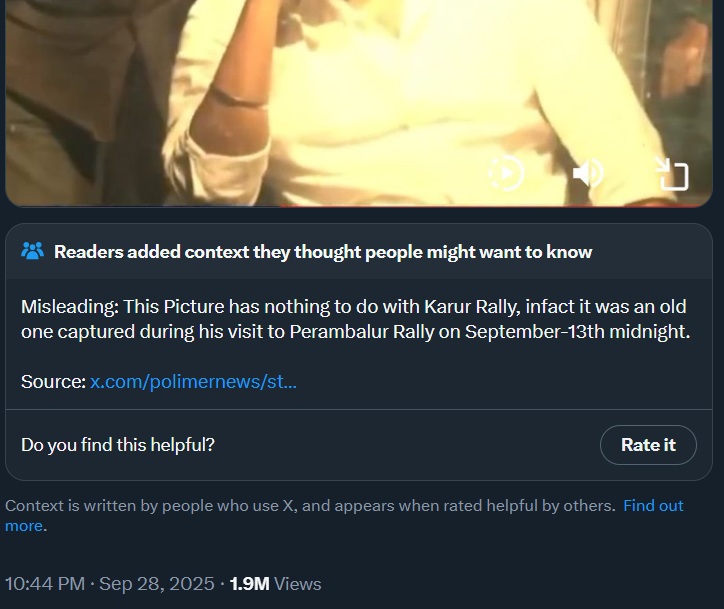The height and width of the screenshot is (609, 724).
Task: Click the video thumbnail area
Action: (x=300, y=90)
